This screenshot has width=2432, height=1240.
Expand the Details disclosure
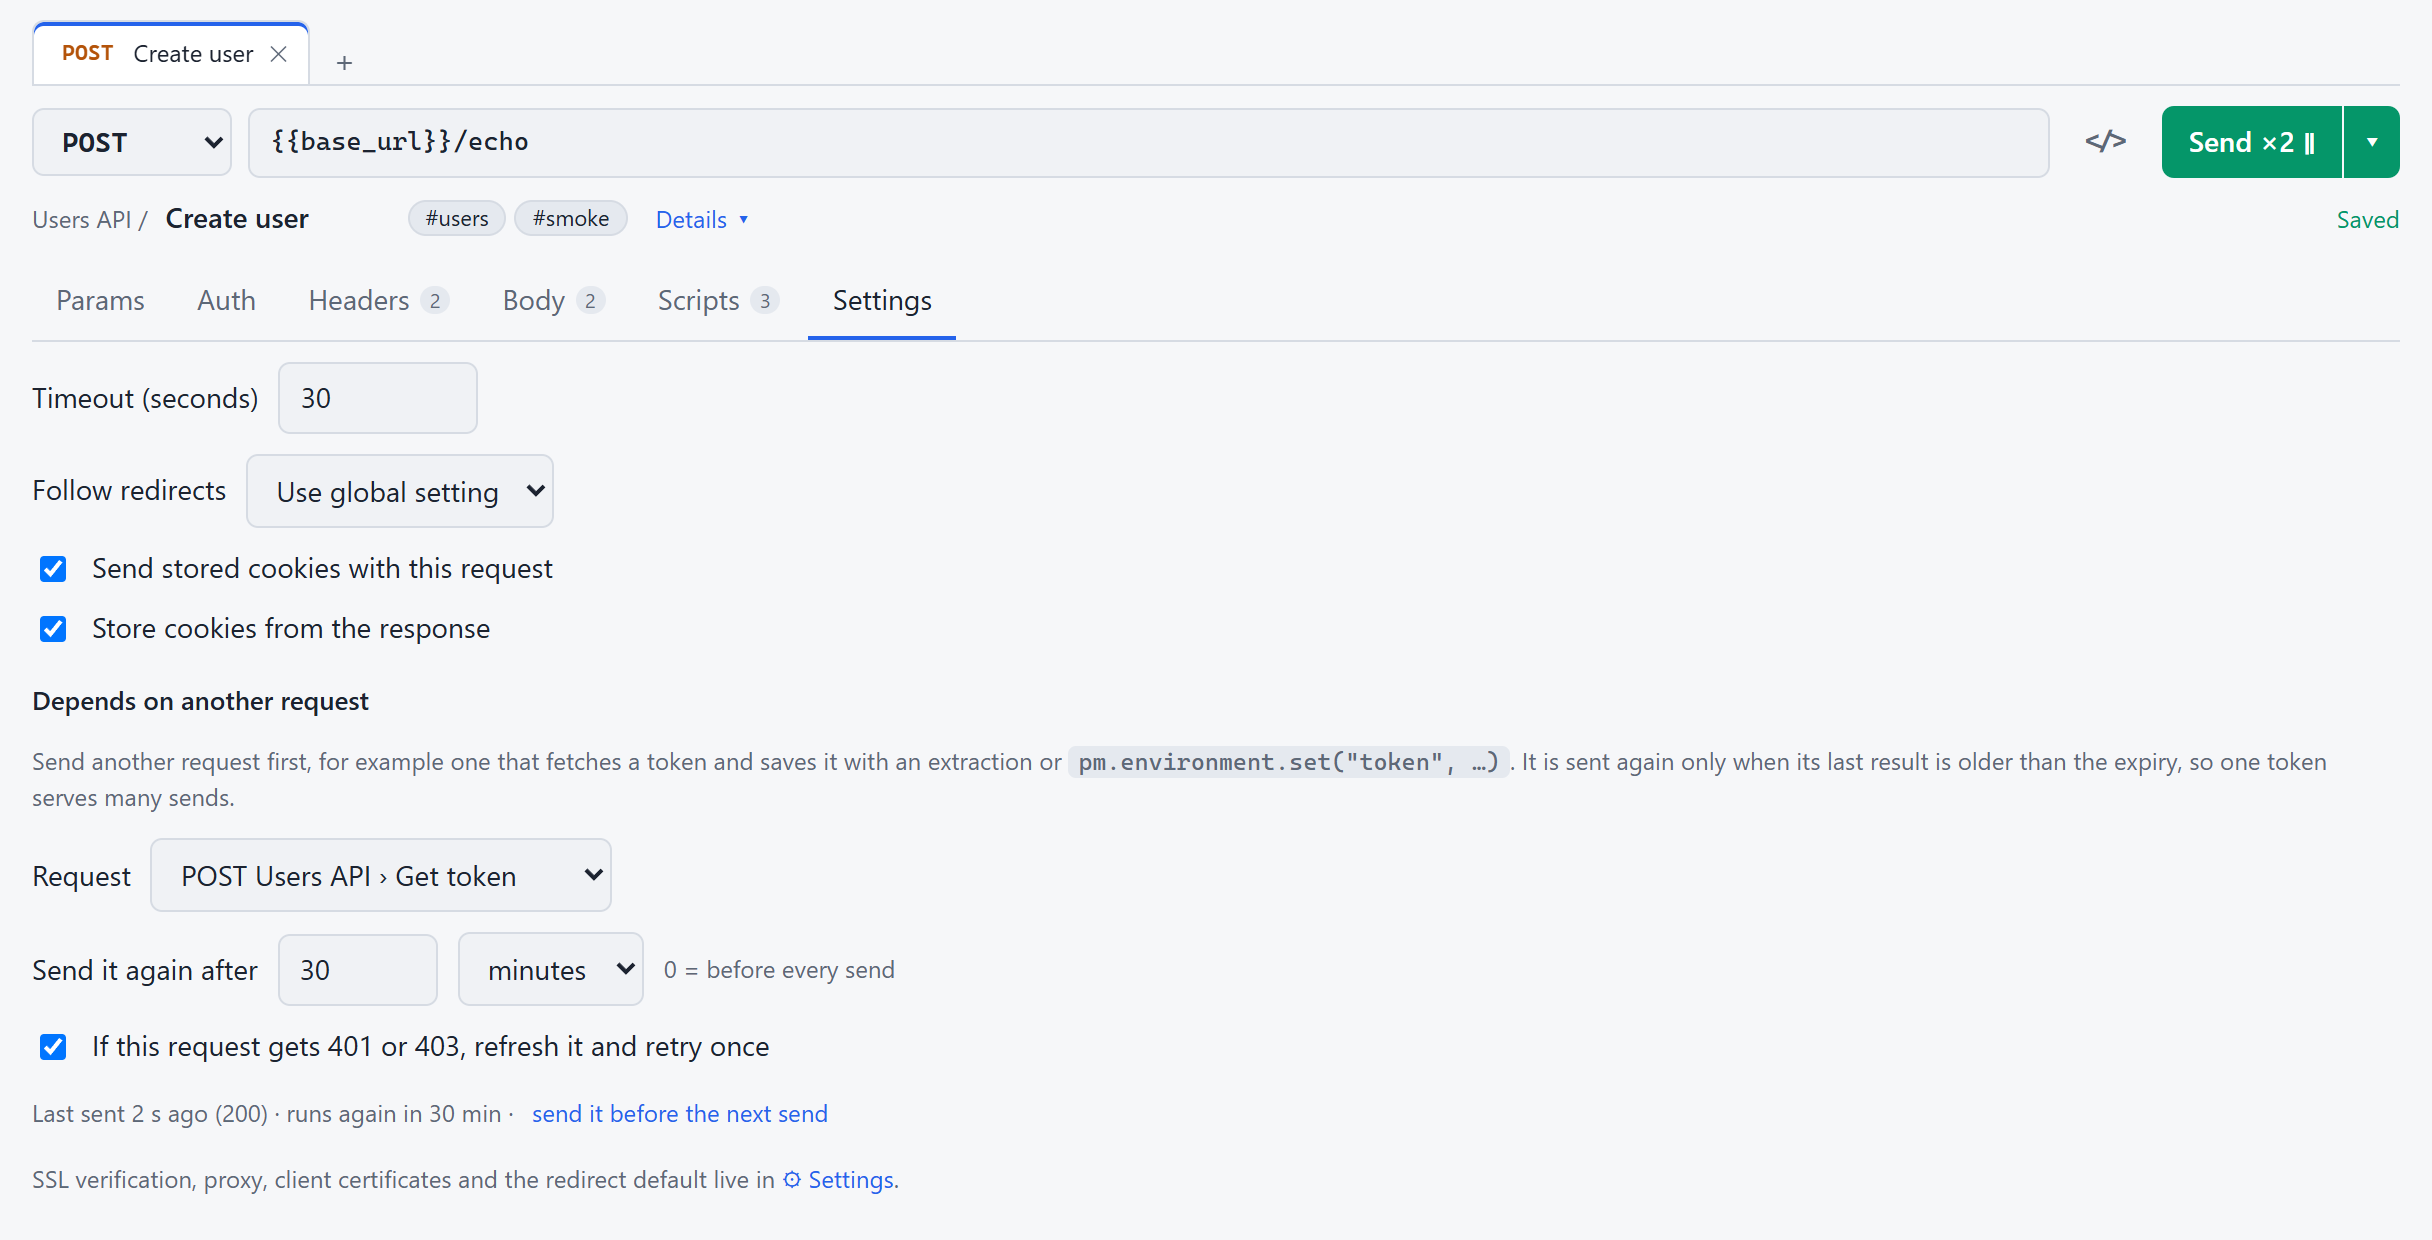[702, 220]
